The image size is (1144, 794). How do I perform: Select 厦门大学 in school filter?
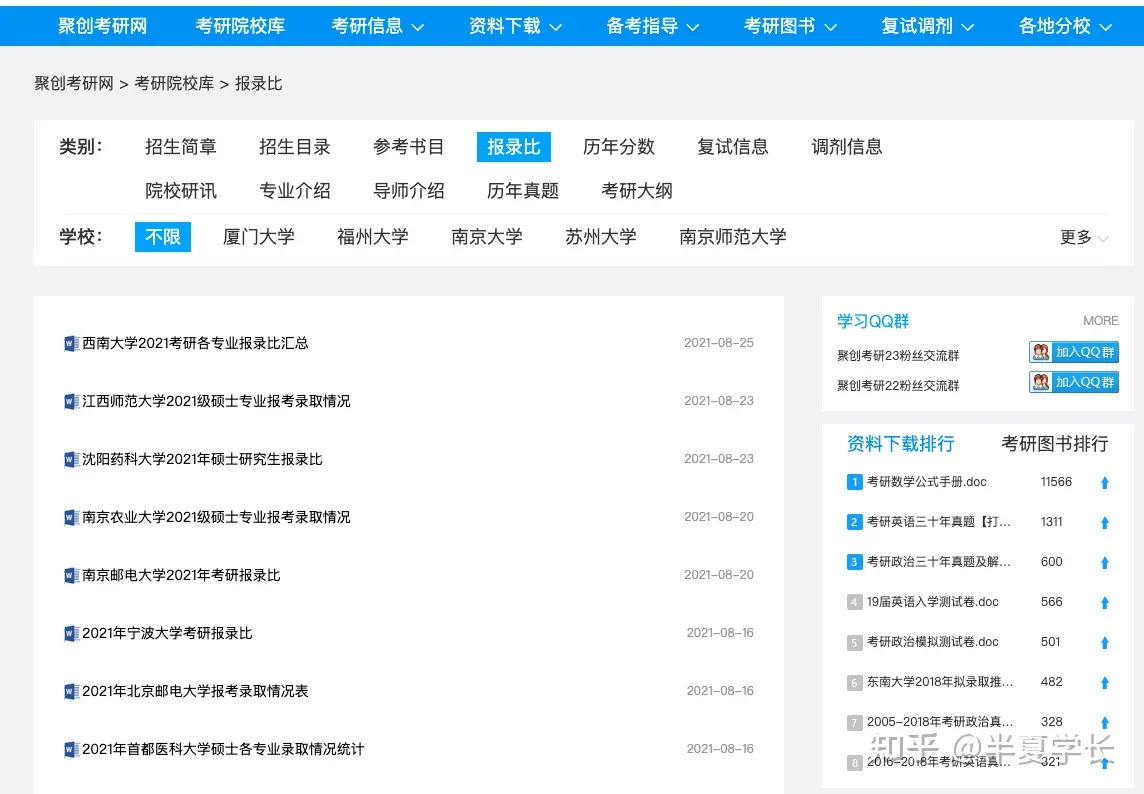259,237
